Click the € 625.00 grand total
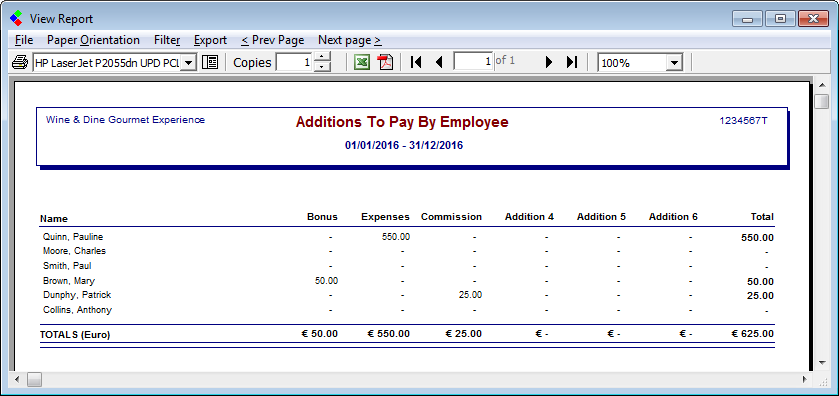Screen dimensions: 839x396 click(753, 334)
